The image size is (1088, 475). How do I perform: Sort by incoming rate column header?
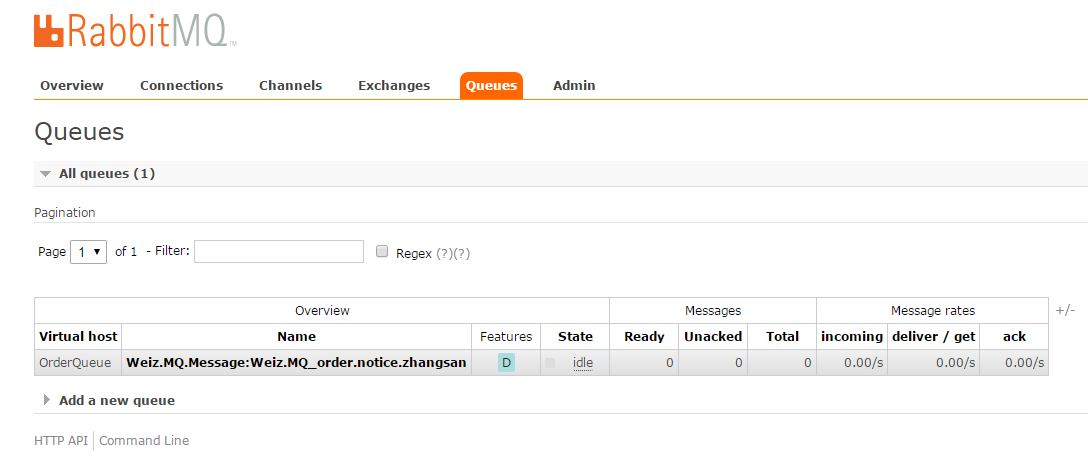851,336
